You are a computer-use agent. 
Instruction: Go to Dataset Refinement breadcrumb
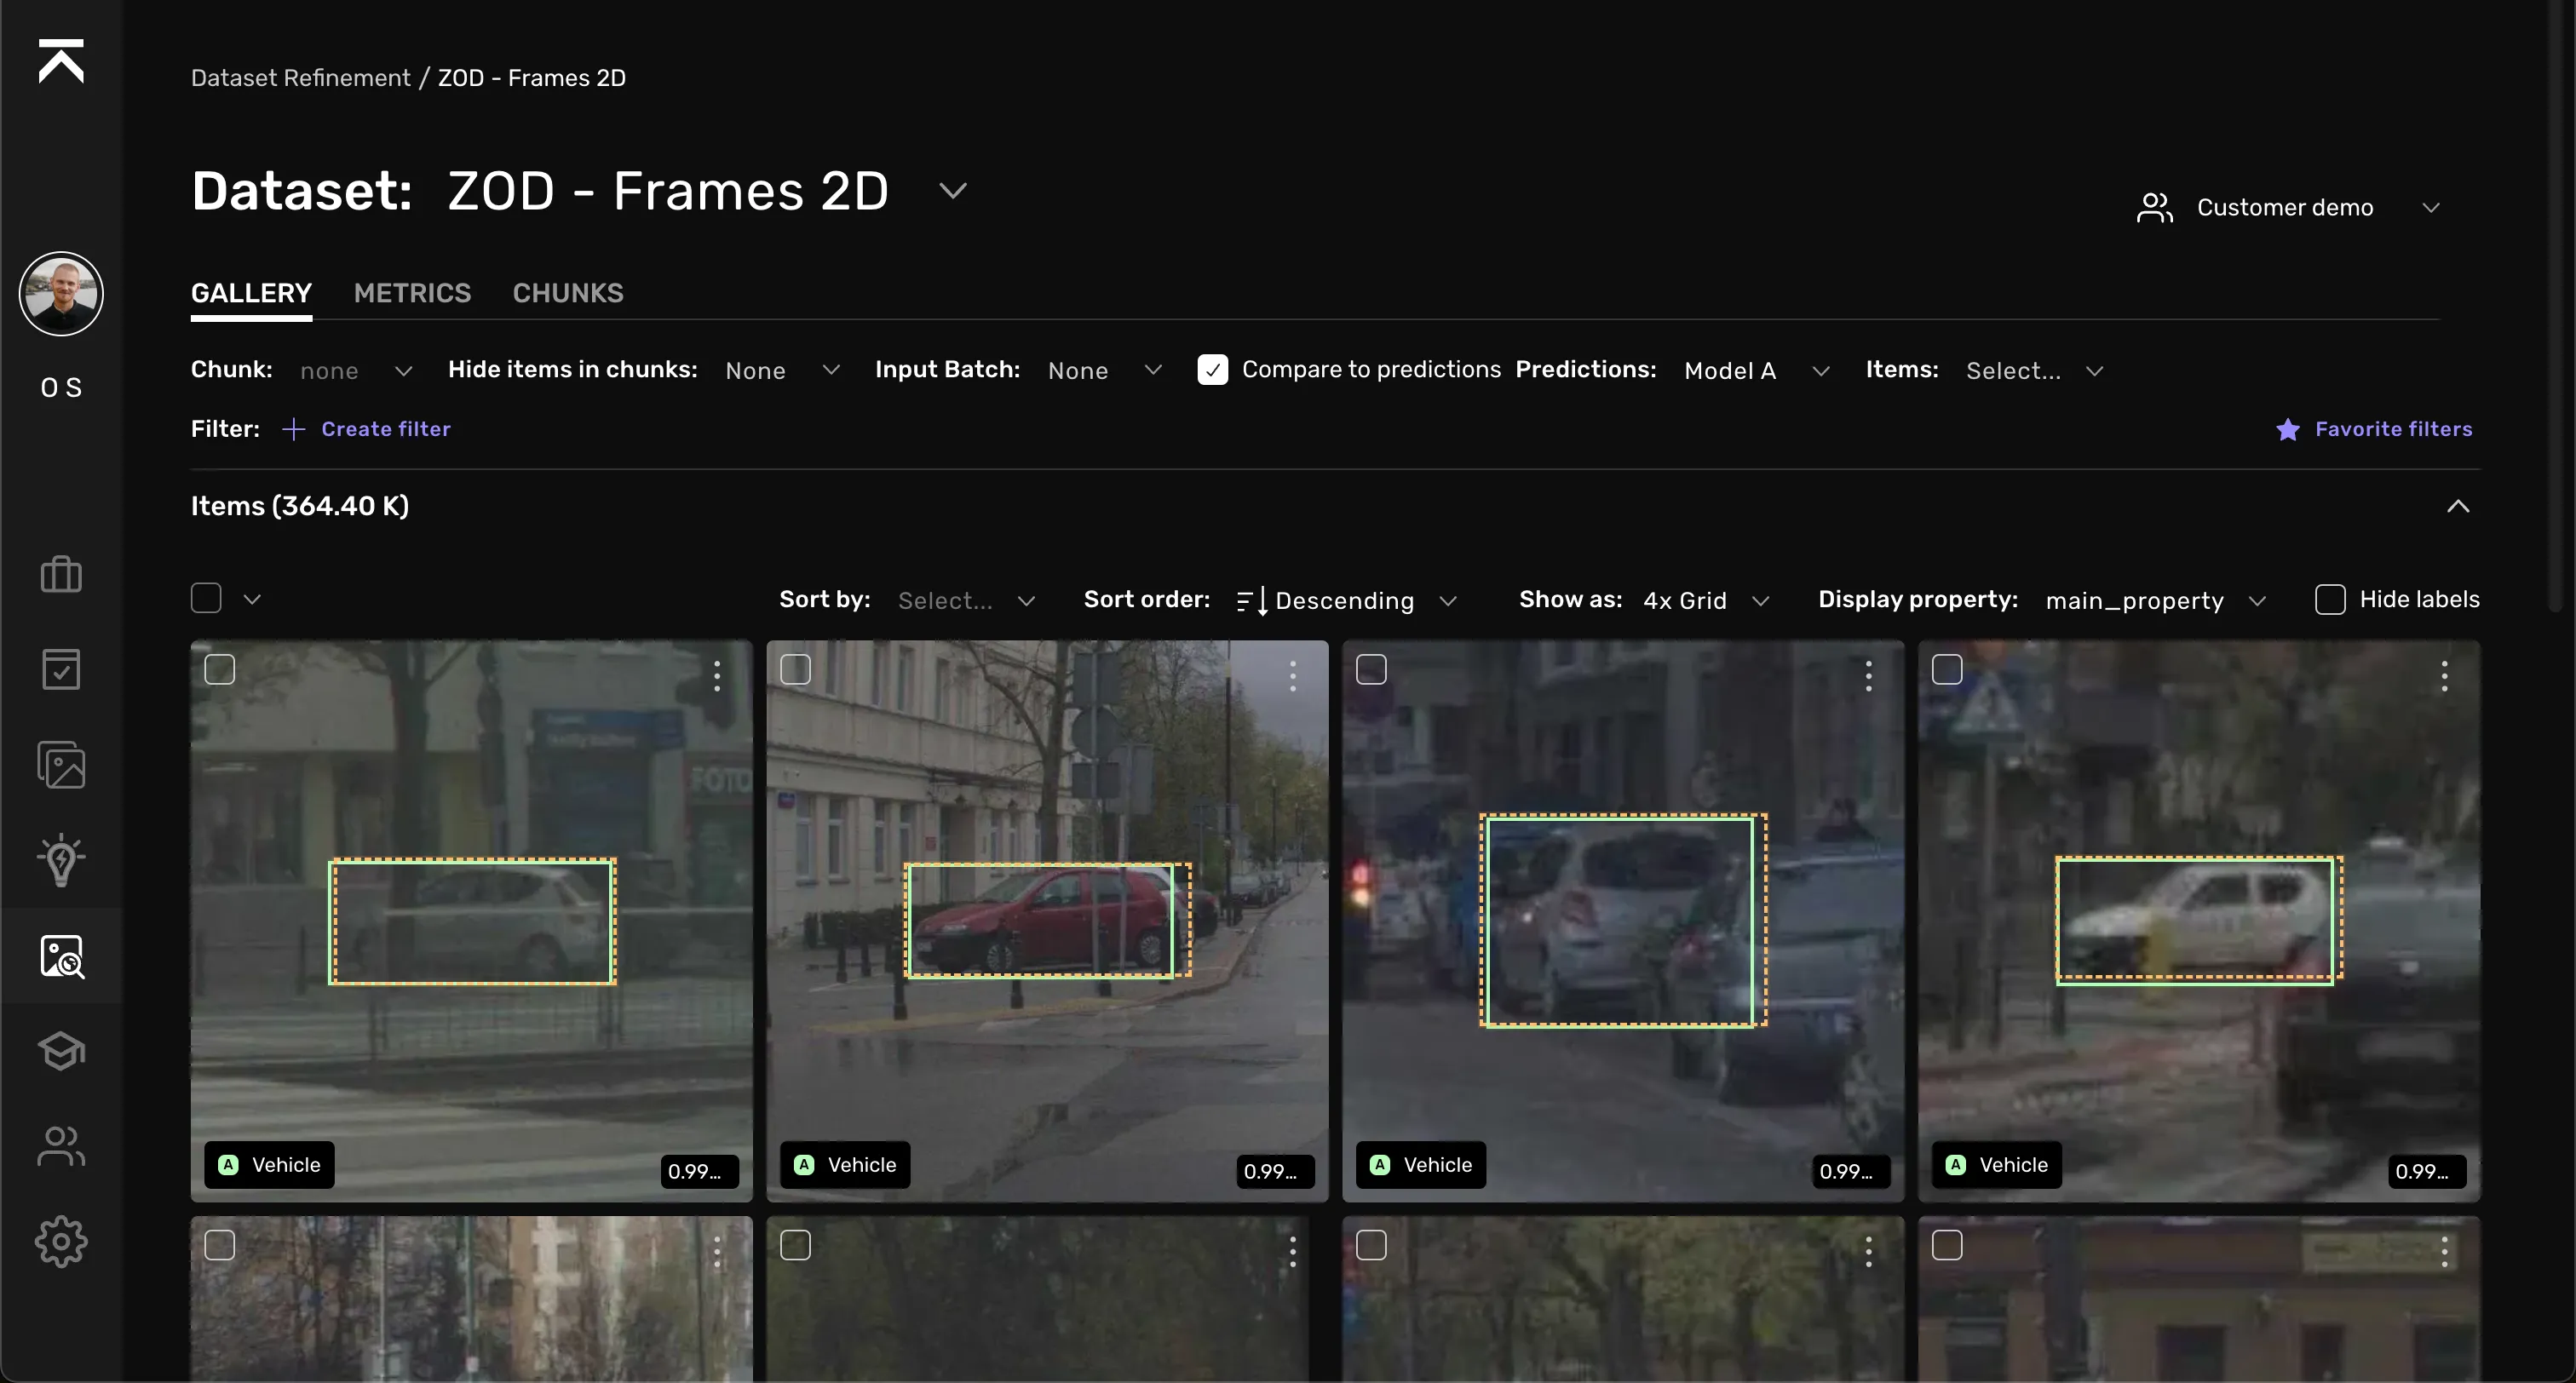click(x=300, y=78)
